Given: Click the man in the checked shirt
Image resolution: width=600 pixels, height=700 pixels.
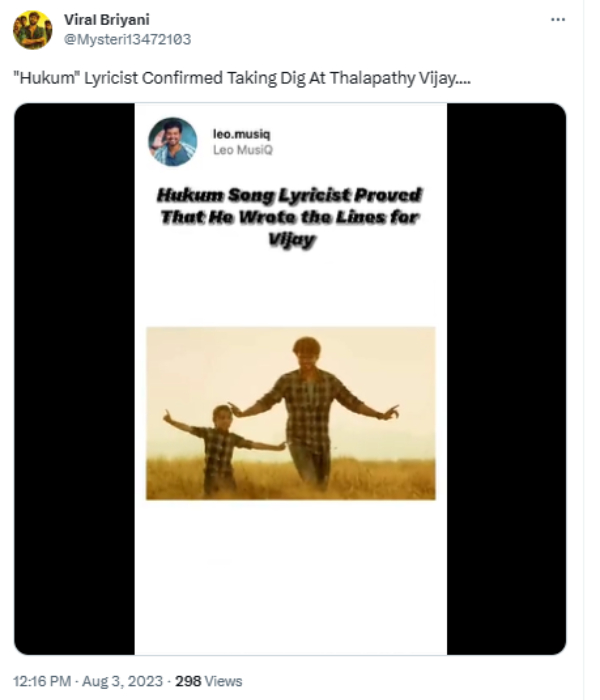Looking at the screenshot, I should click(x=313, y=410).
